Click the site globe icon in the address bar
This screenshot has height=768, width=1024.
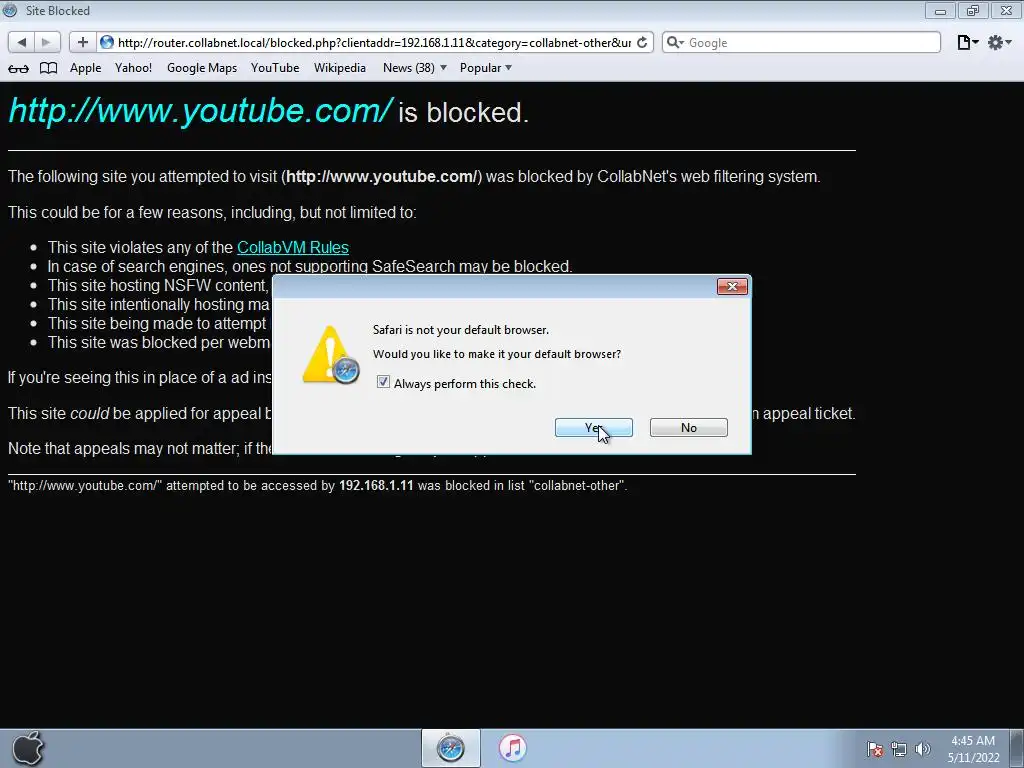tap(107, 42)
